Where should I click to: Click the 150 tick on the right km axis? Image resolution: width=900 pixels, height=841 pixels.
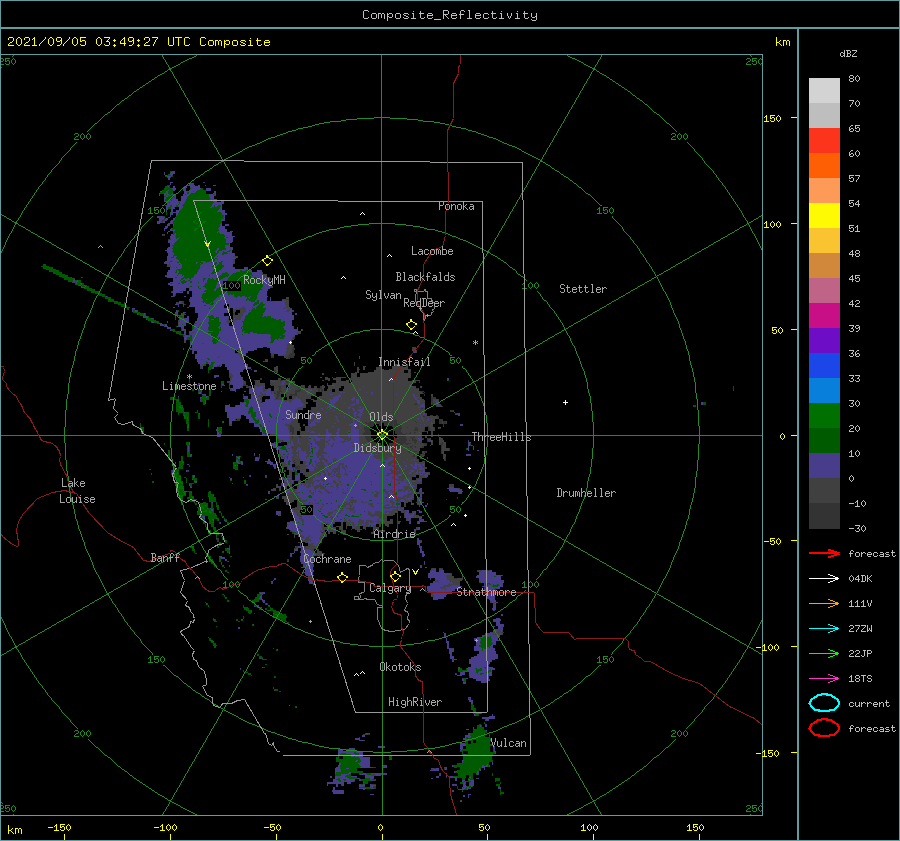pyautogui.click(x=772, y=118)
